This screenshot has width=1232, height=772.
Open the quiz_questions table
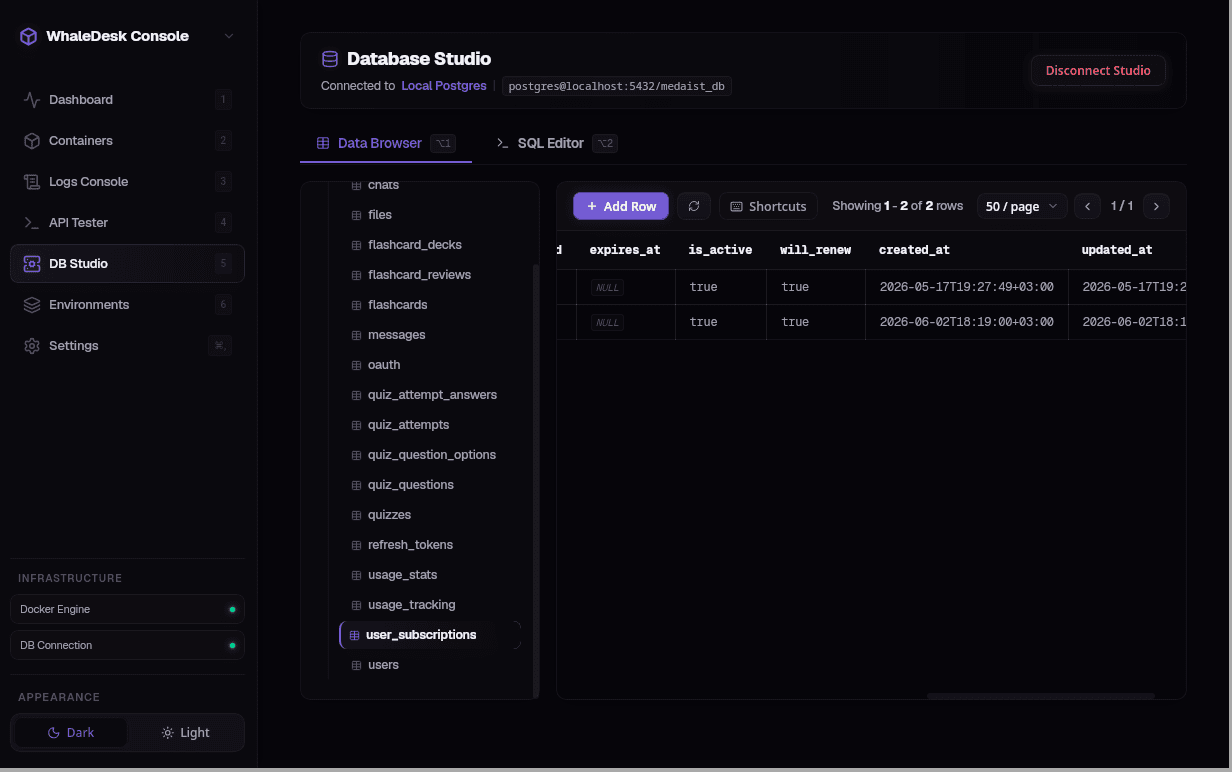(x=431, y=485)
